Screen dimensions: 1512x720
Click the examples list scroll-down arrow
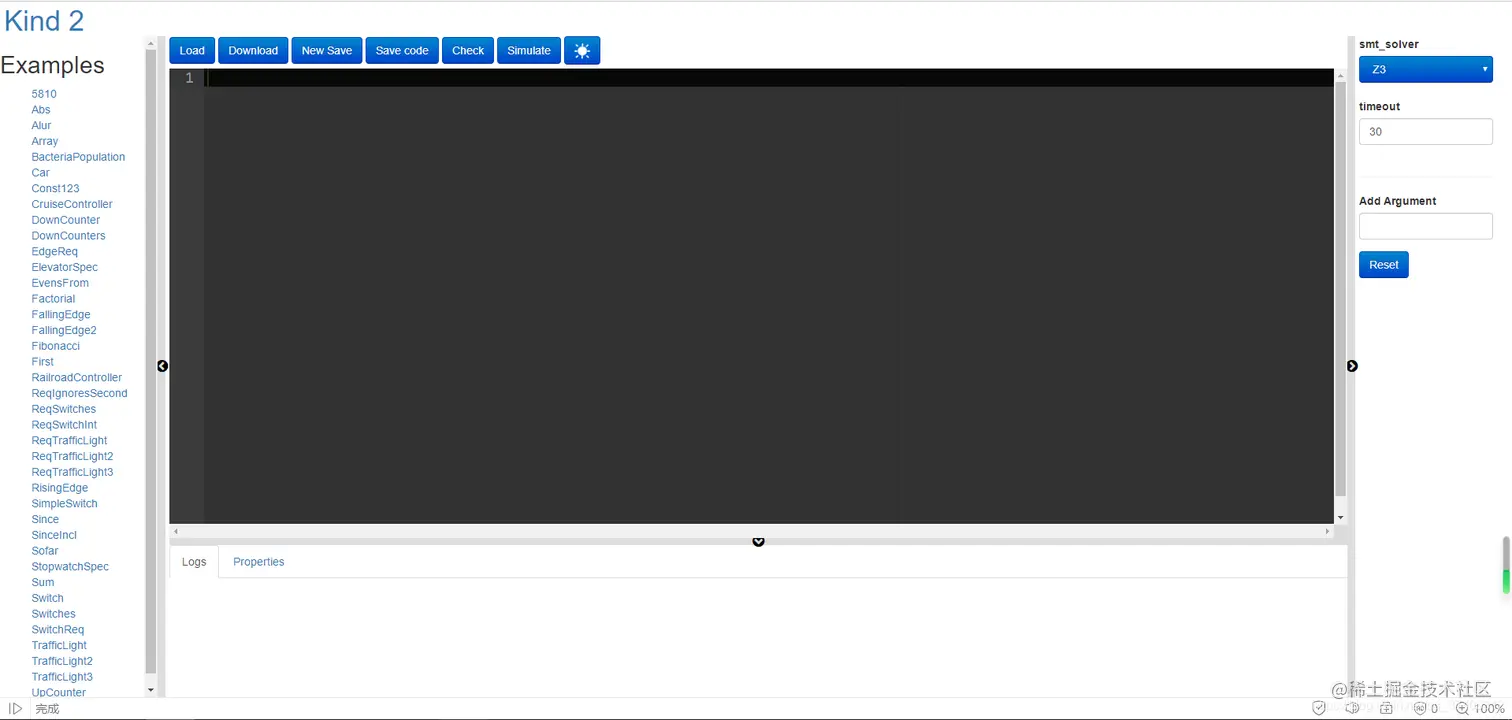pos(151,690)
